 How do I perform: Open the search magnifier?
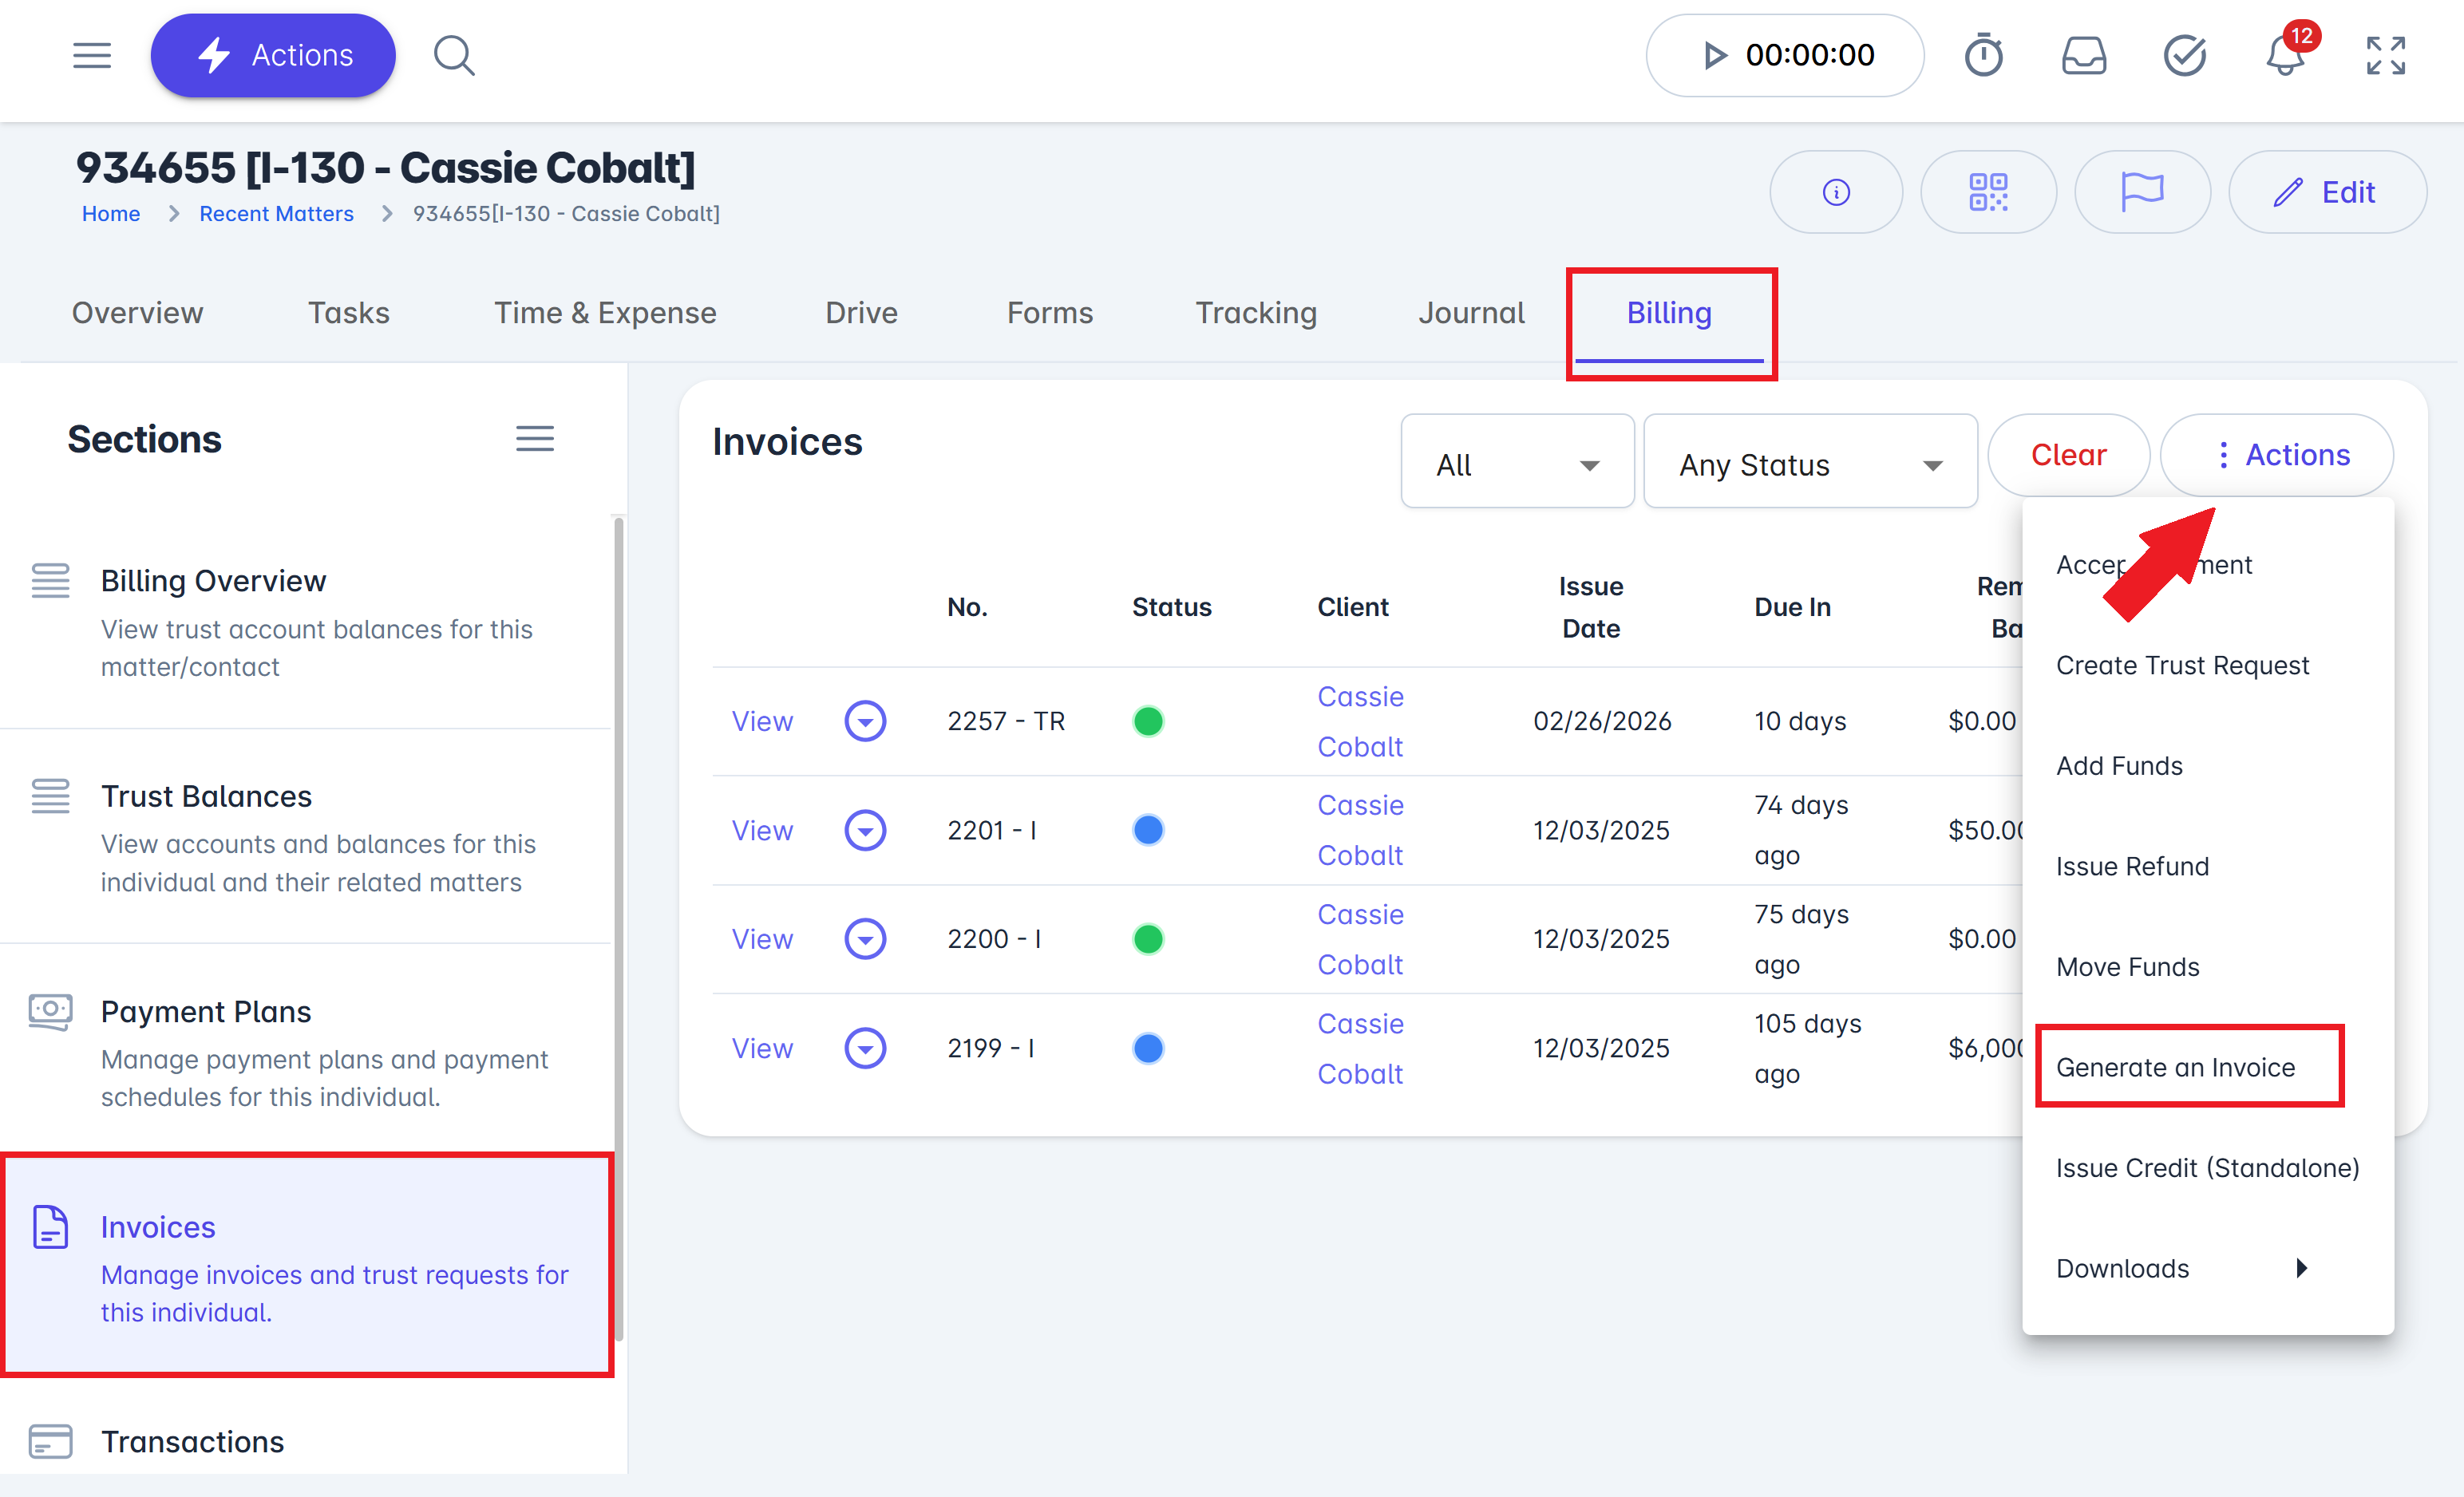(454, 55)
